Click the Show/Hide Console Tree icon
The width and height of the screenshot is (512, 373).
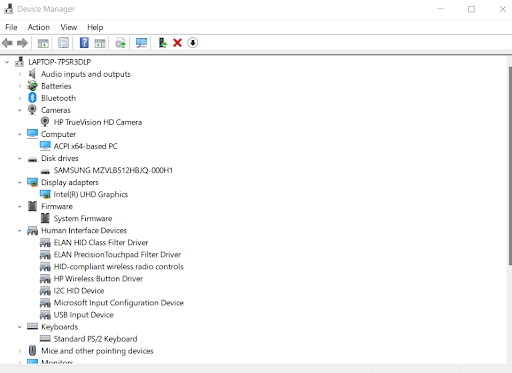(43, 43)
